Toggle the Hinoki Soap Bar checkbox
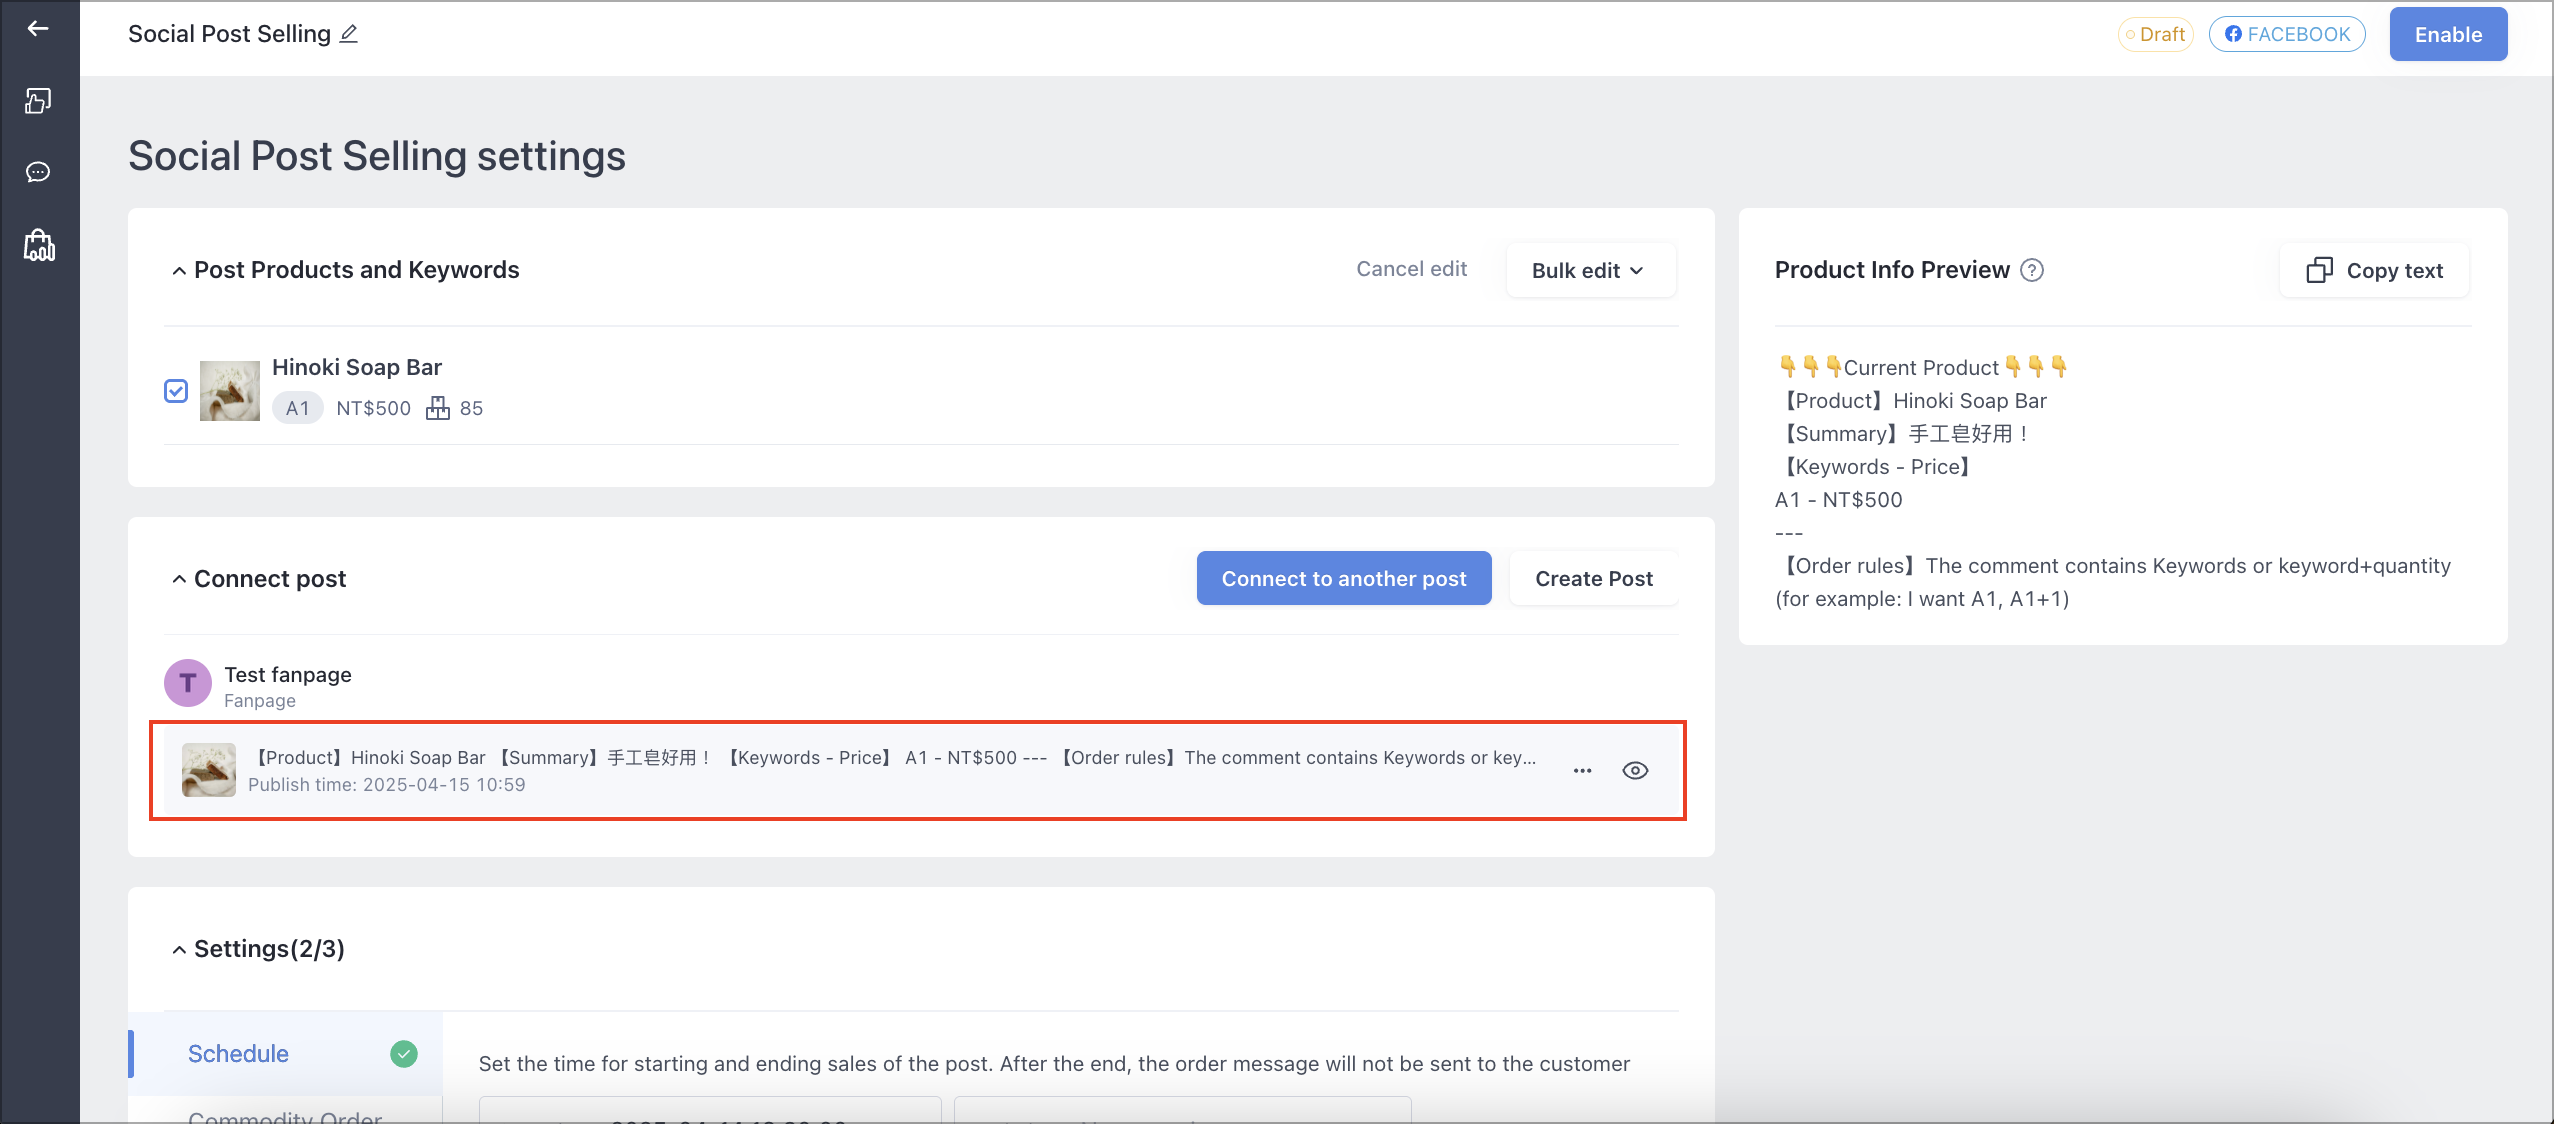 coord(176,391)
